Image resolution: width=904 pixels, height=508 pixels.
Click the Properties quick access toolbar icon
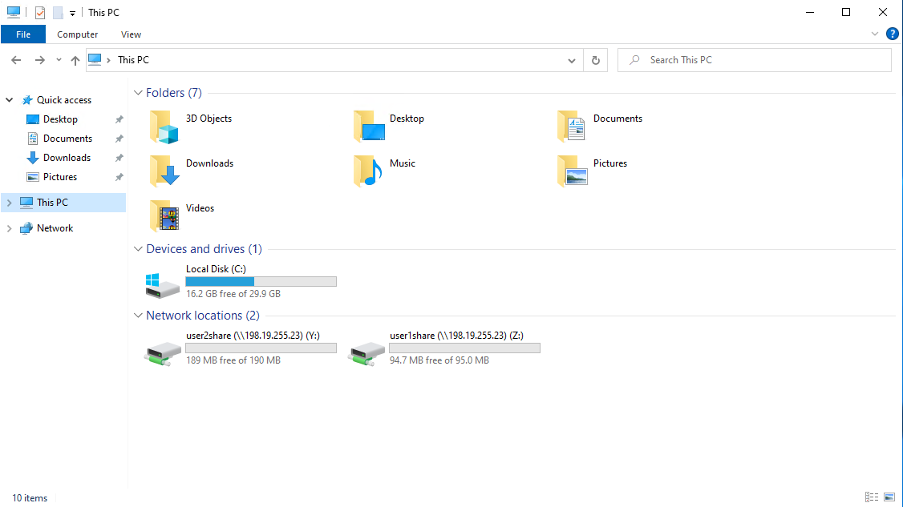(x=40, y=12)
